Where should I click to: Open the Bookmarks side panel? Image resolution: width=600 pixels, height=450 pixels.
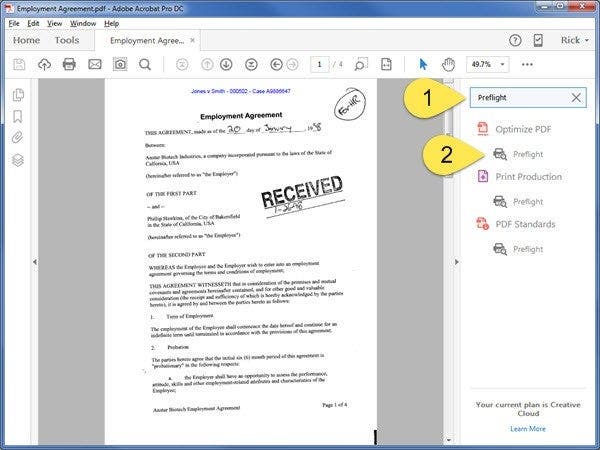coord(18,116)
